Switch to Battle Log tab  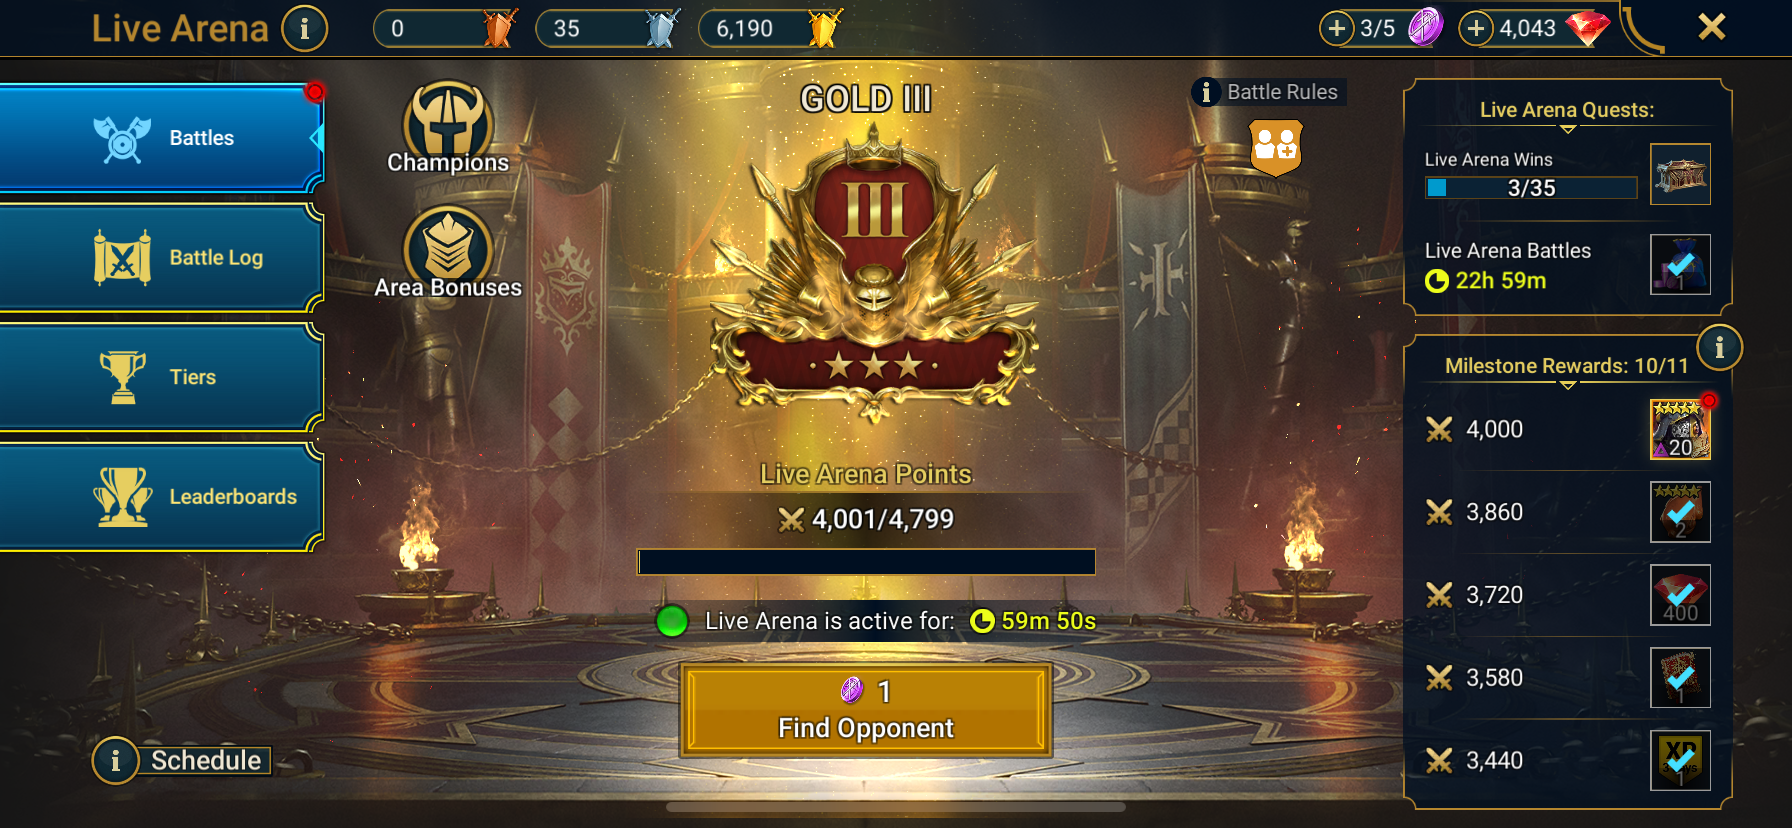(161, 258)
